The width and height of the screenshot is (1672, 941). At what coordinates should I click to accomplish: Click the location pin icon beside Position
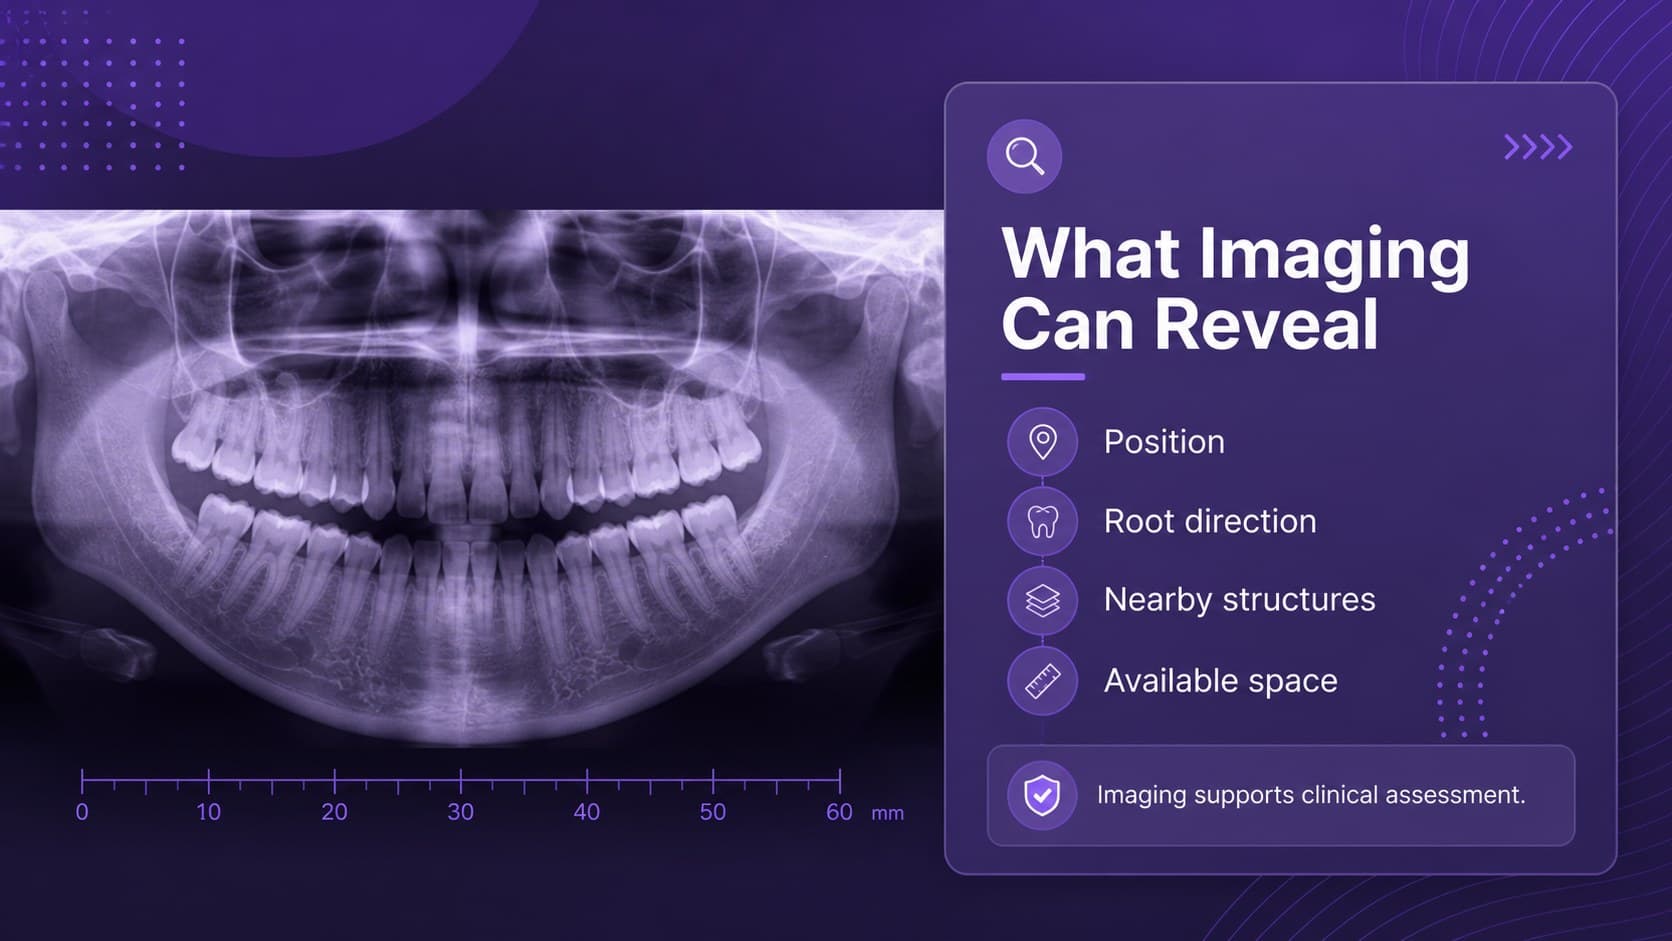pos(1042,441)
